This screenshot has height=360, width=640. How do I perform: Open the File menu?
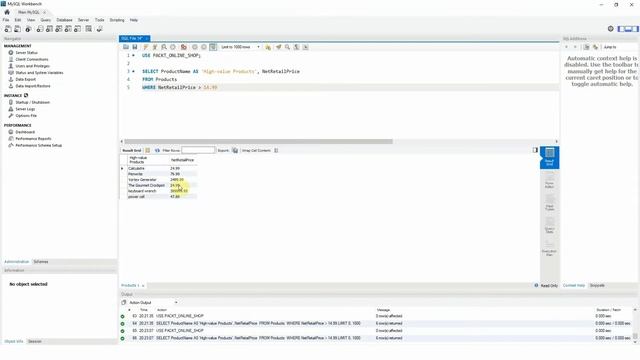[x=6, y=20]
